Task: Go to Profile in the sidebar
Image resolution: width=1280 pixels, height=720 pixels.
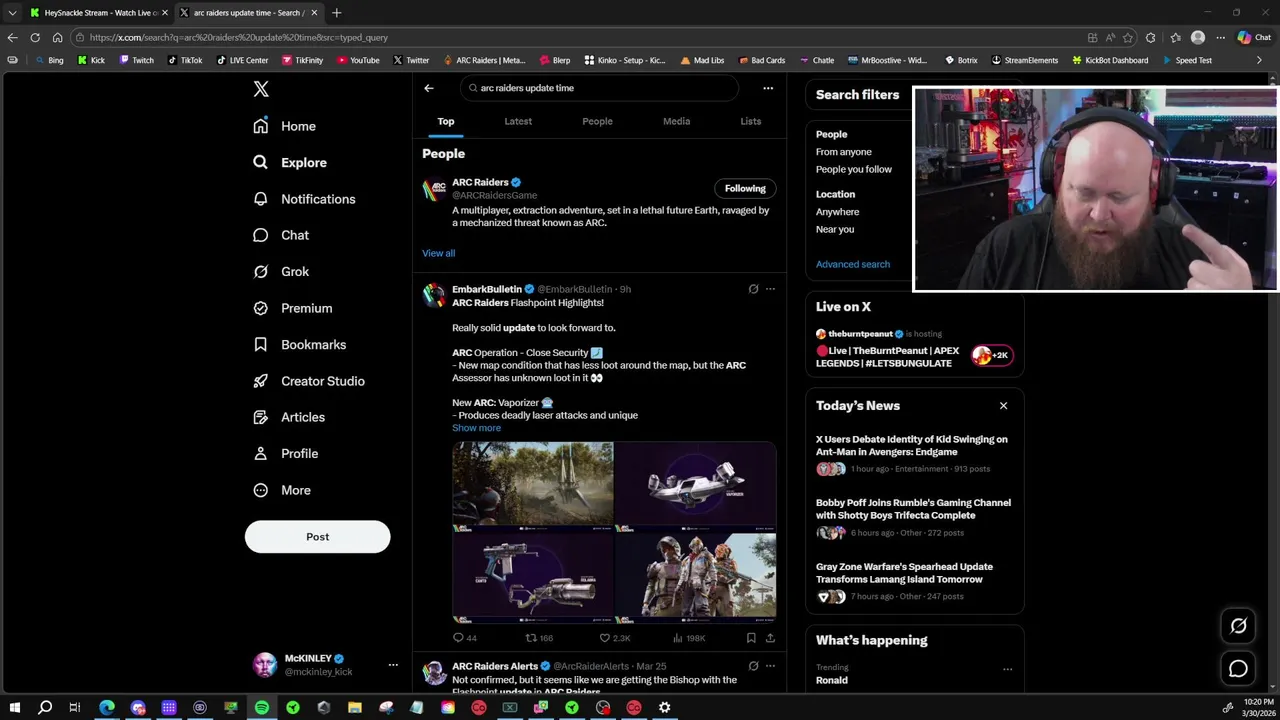Action: point(286,453)
